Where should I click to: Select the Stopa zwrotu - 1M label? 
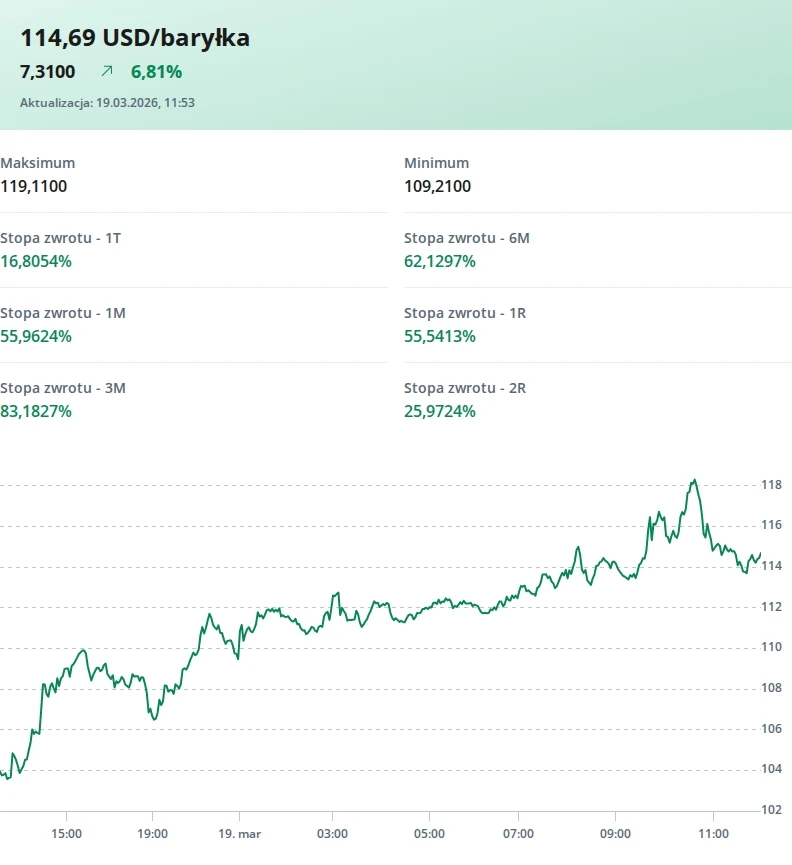point(63,313)
